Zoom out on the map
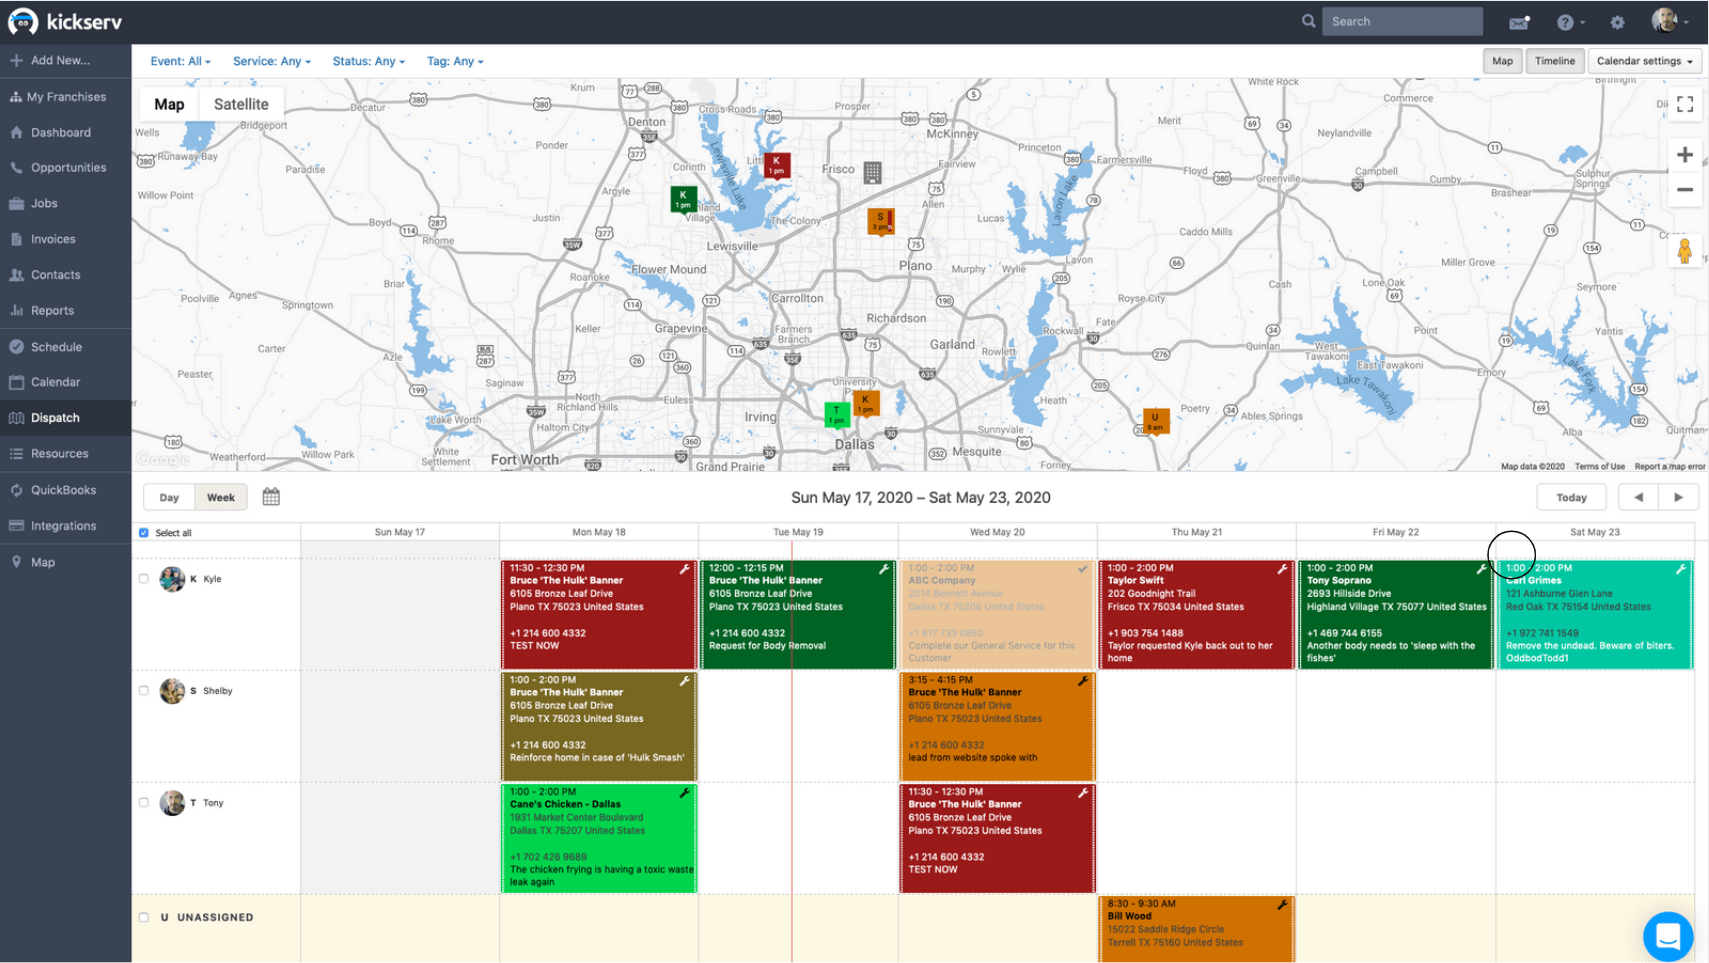 tap(1685, 190)
